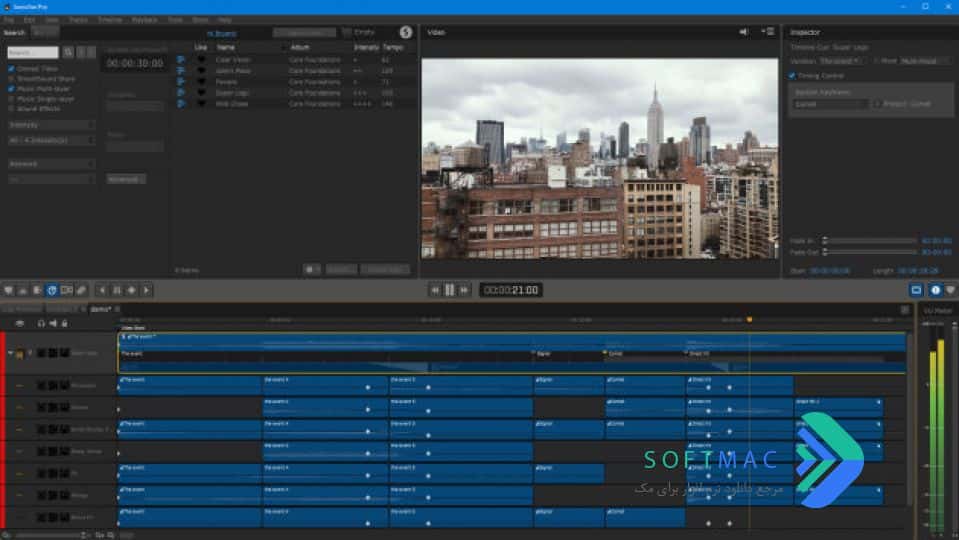This screenshot has height=540, width=959.
Task: Click the highlighted blue timeline tool icon
Action: click(52, 290)
